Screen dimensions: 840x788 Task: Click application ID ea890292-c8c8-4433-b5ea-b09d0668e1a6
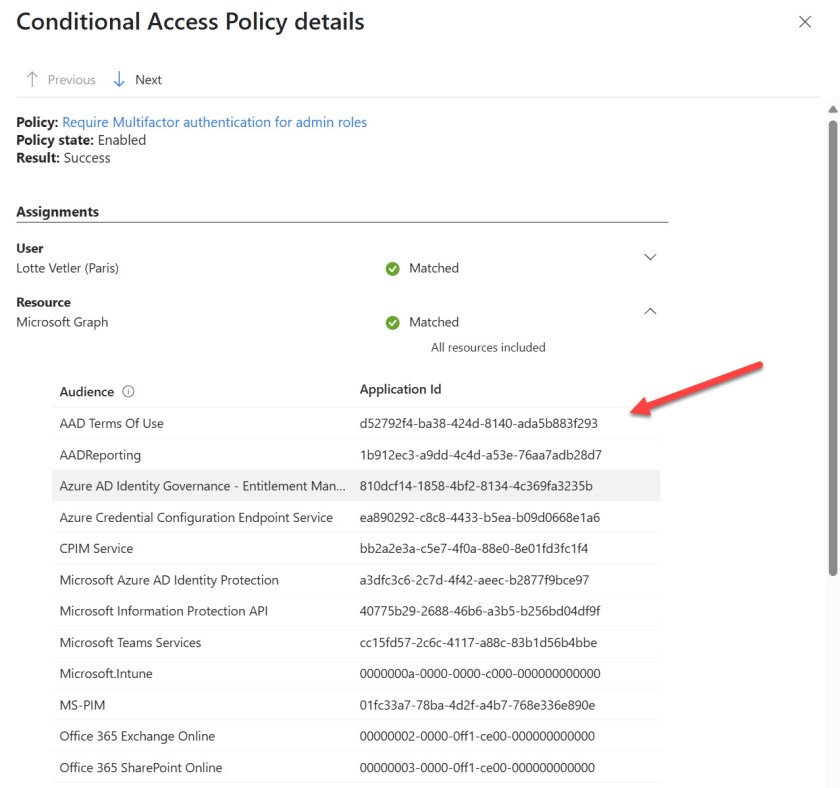click(x=479, y=517)
